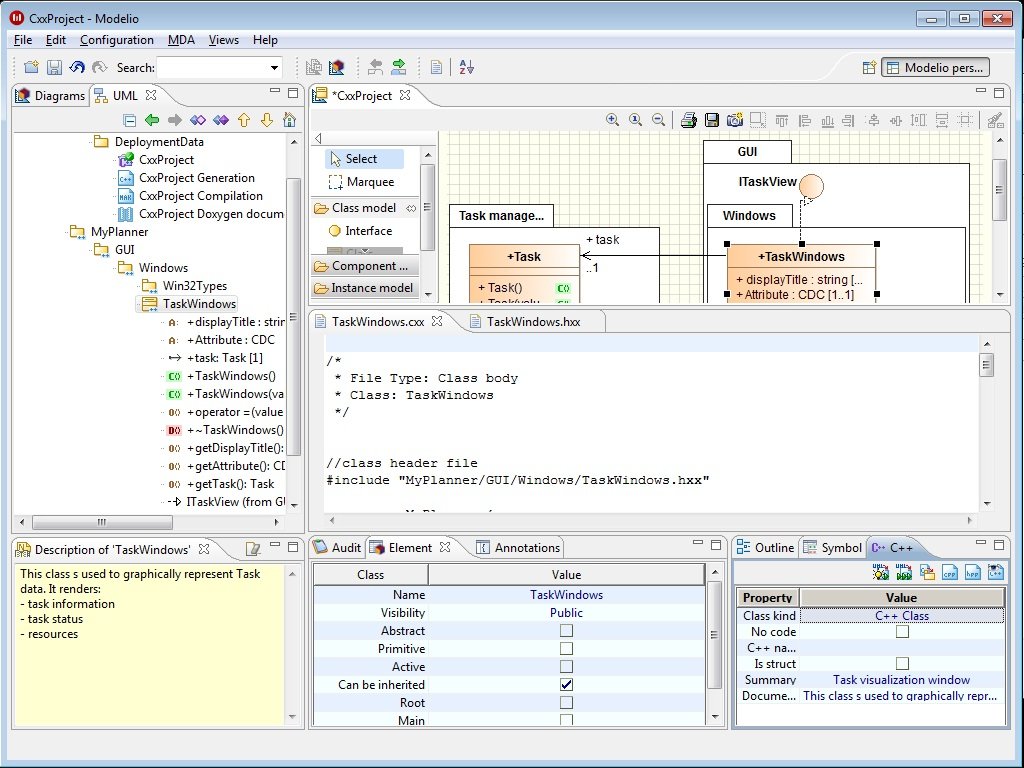Toggle the No code checkbox
The image size is (1024, 768).
(902, 632)
